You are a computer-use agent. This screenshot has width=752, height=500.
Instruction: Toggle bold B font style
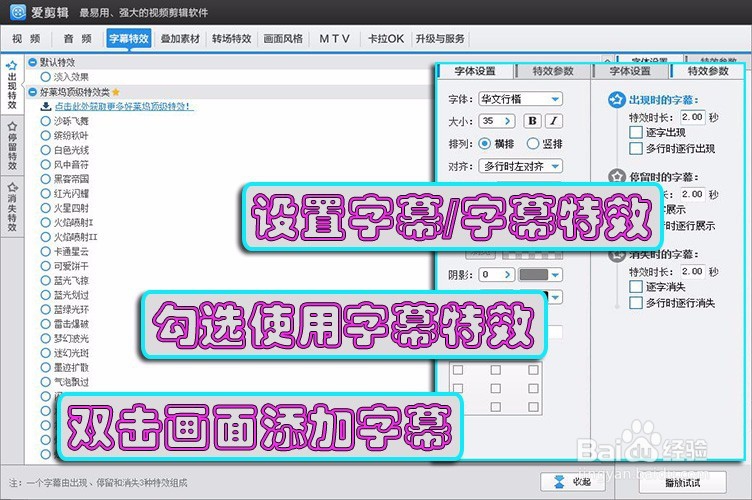point(532,121)
